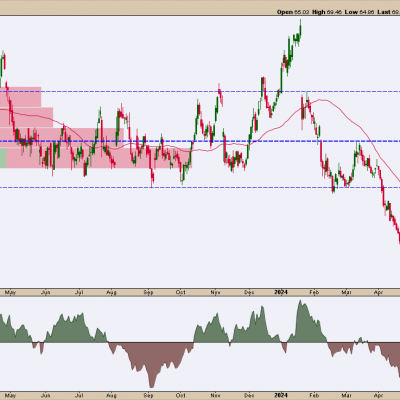Viewport: 400px width, 400px height.
Task: Click the oscillator zero baseline
Action: [200, 342]
